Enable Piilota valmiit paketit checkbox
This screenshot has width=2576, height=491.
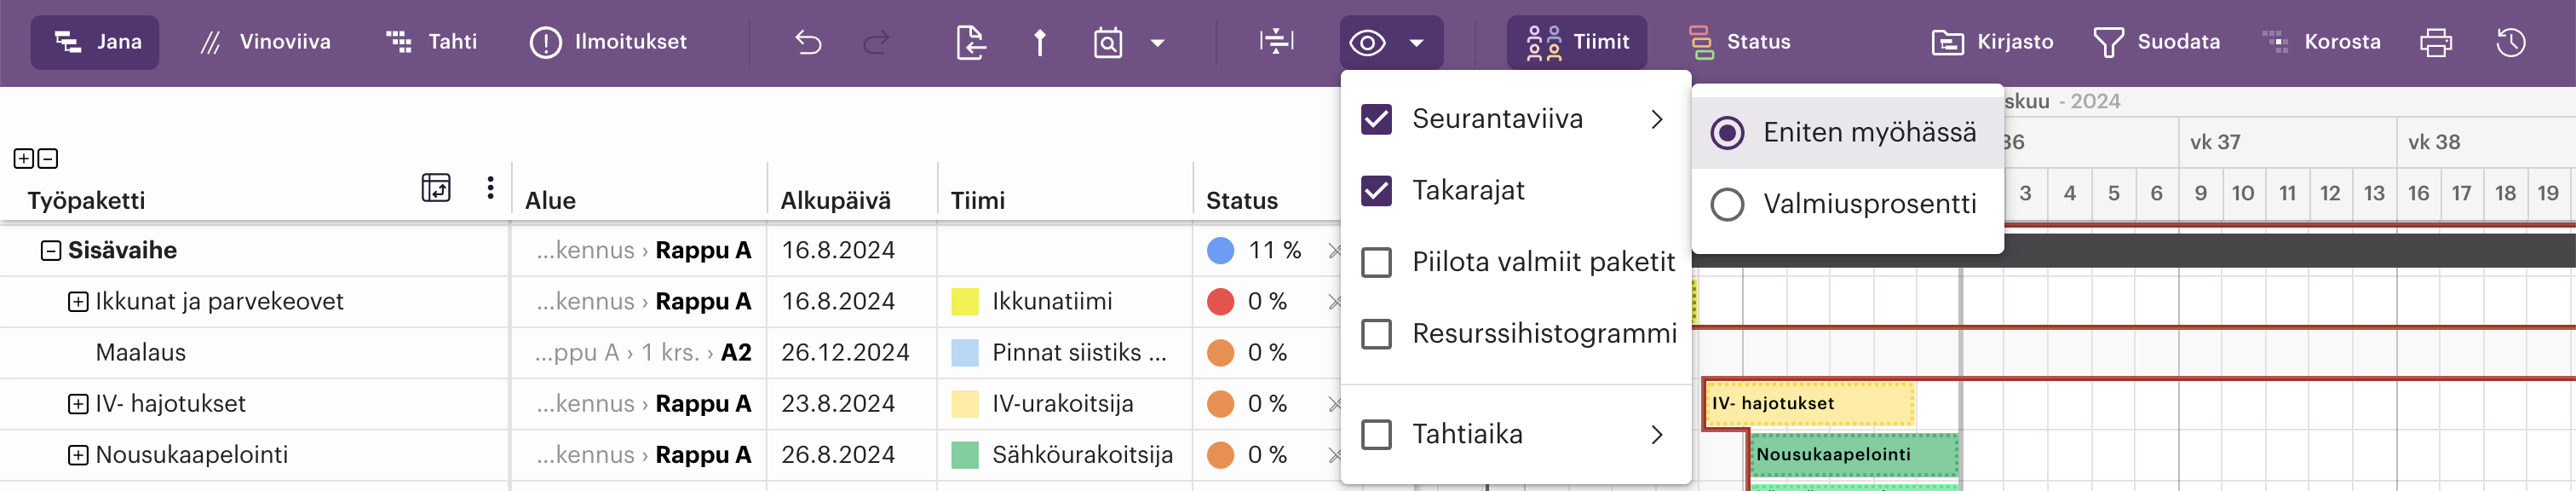[1377, 262]
